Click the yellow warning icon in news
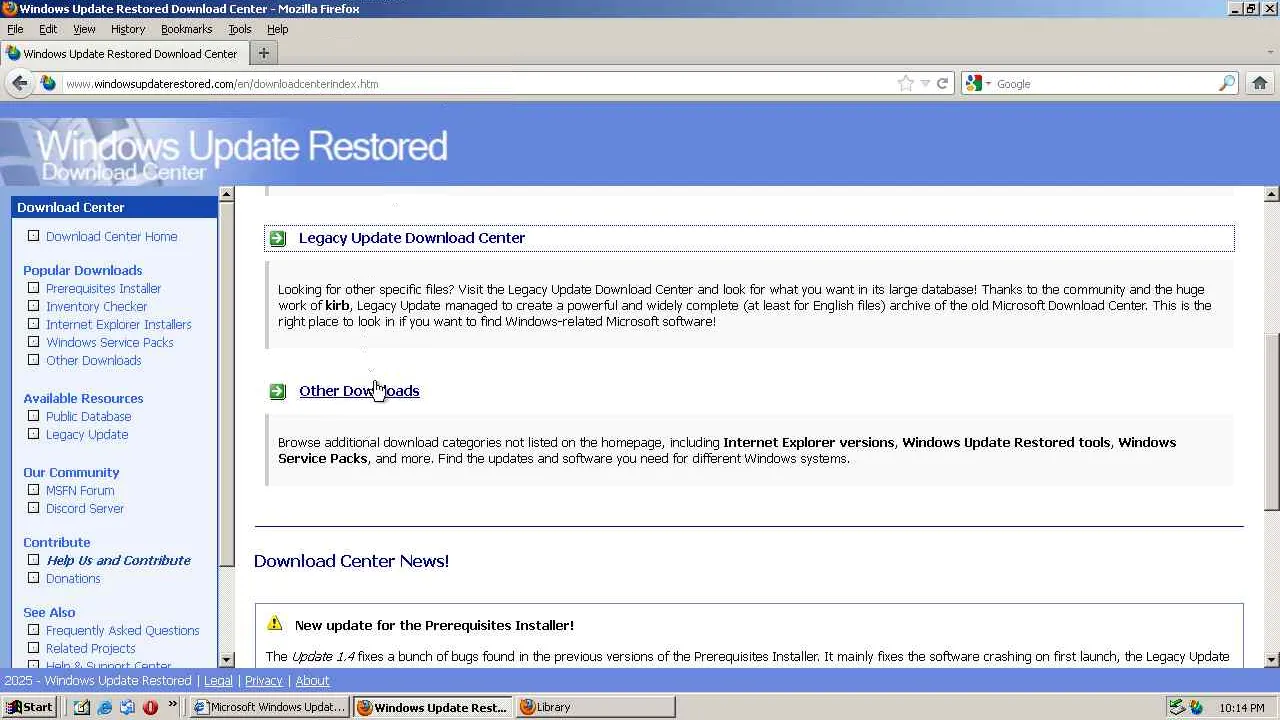 [x=275, y=624]
